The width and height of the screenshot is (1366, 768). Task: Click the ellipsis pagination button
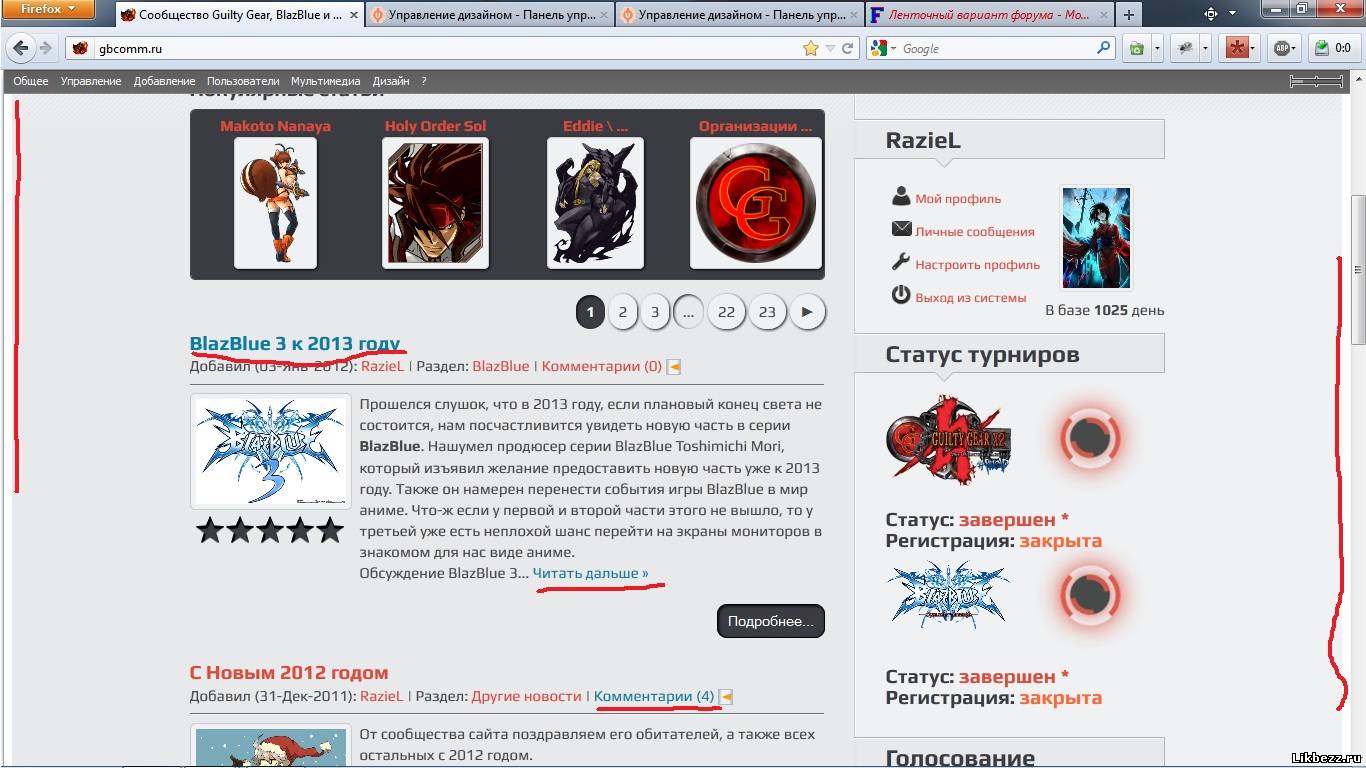pyautogui.click(x=688, y=312)
